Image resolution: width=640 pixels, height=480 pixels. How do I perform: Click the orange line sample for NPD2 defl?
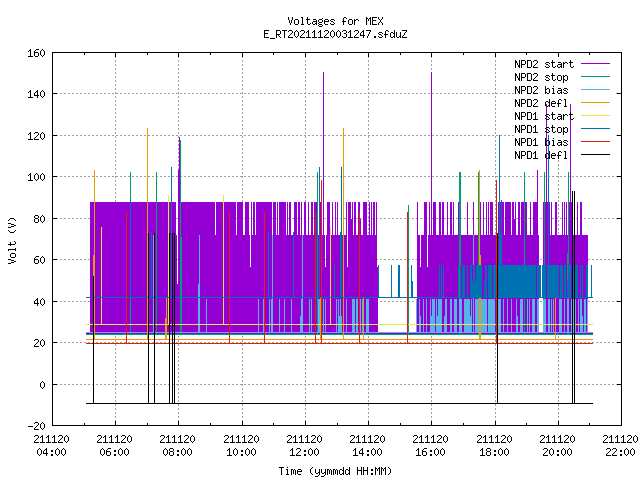point(595,103)
